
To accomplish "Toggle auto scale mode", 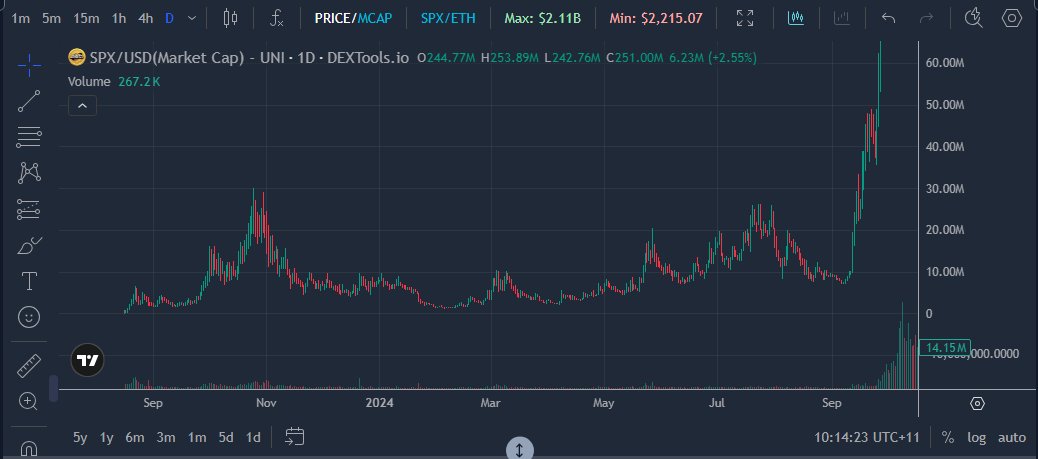I will coord(1012,437).
